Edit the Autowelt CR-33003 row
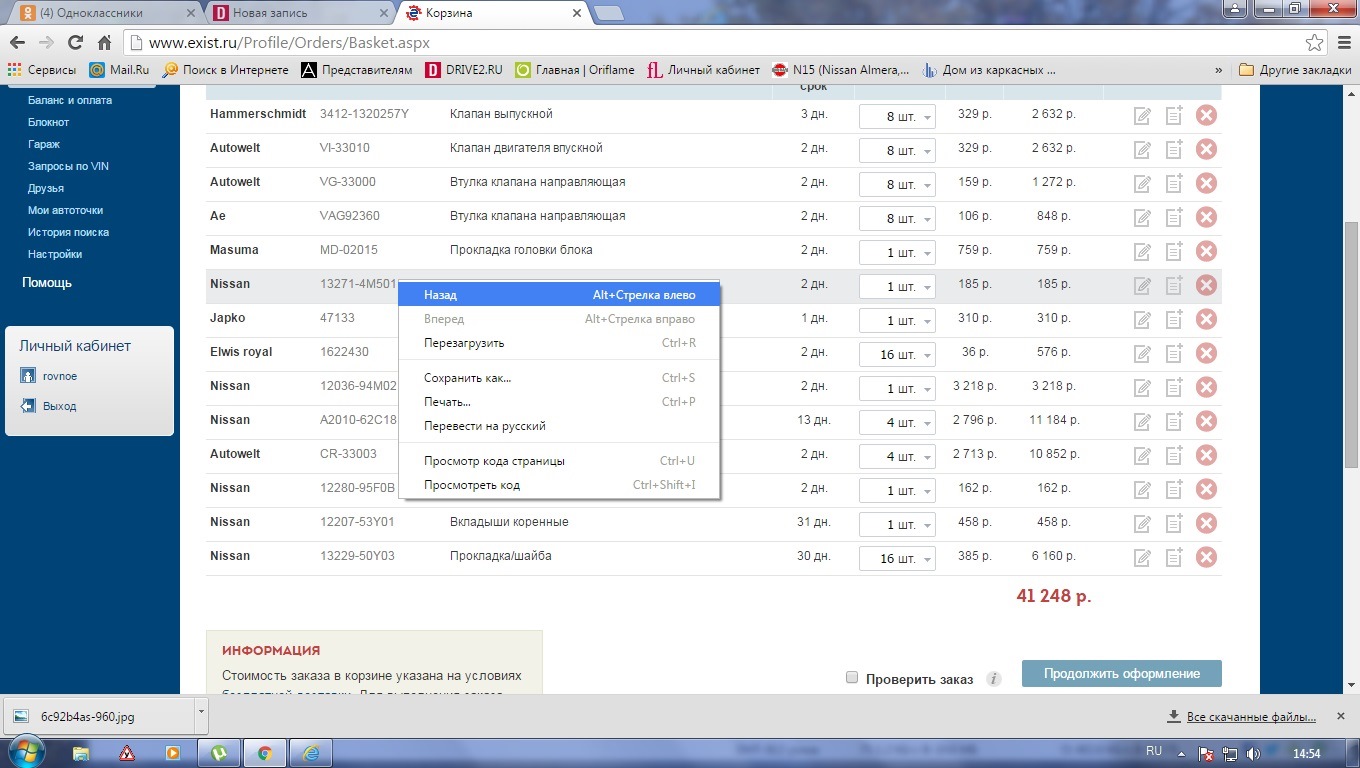Image resolution: width=1360 pixels, height=768 pixels. pos(1142,456)
